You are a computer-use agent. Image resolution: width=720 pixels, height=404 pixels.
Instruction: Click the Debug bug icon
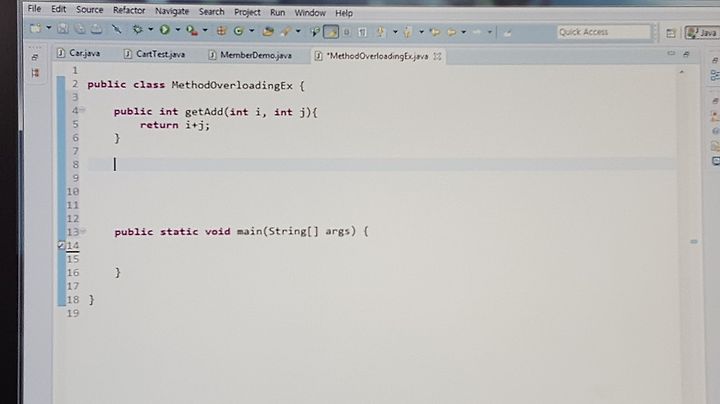[137, 30]
